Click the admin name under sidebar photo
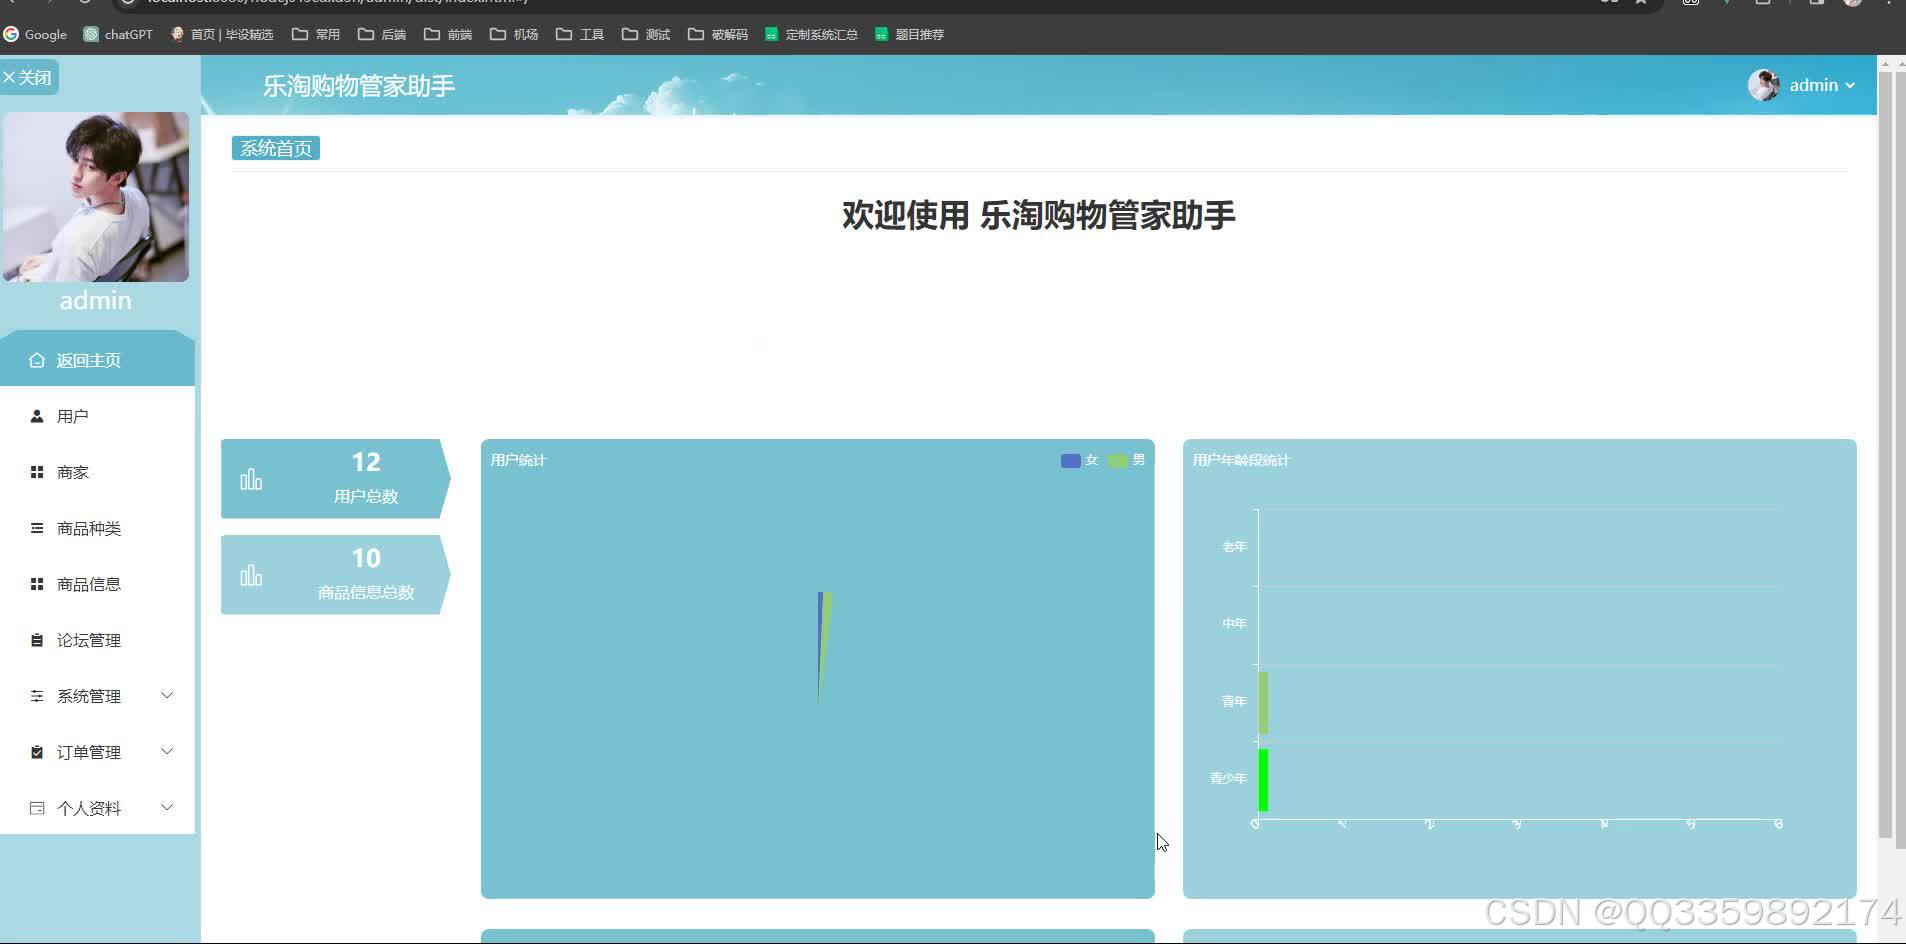The height and width of the screenshot is (944, 1906). (x=96, y=300)
